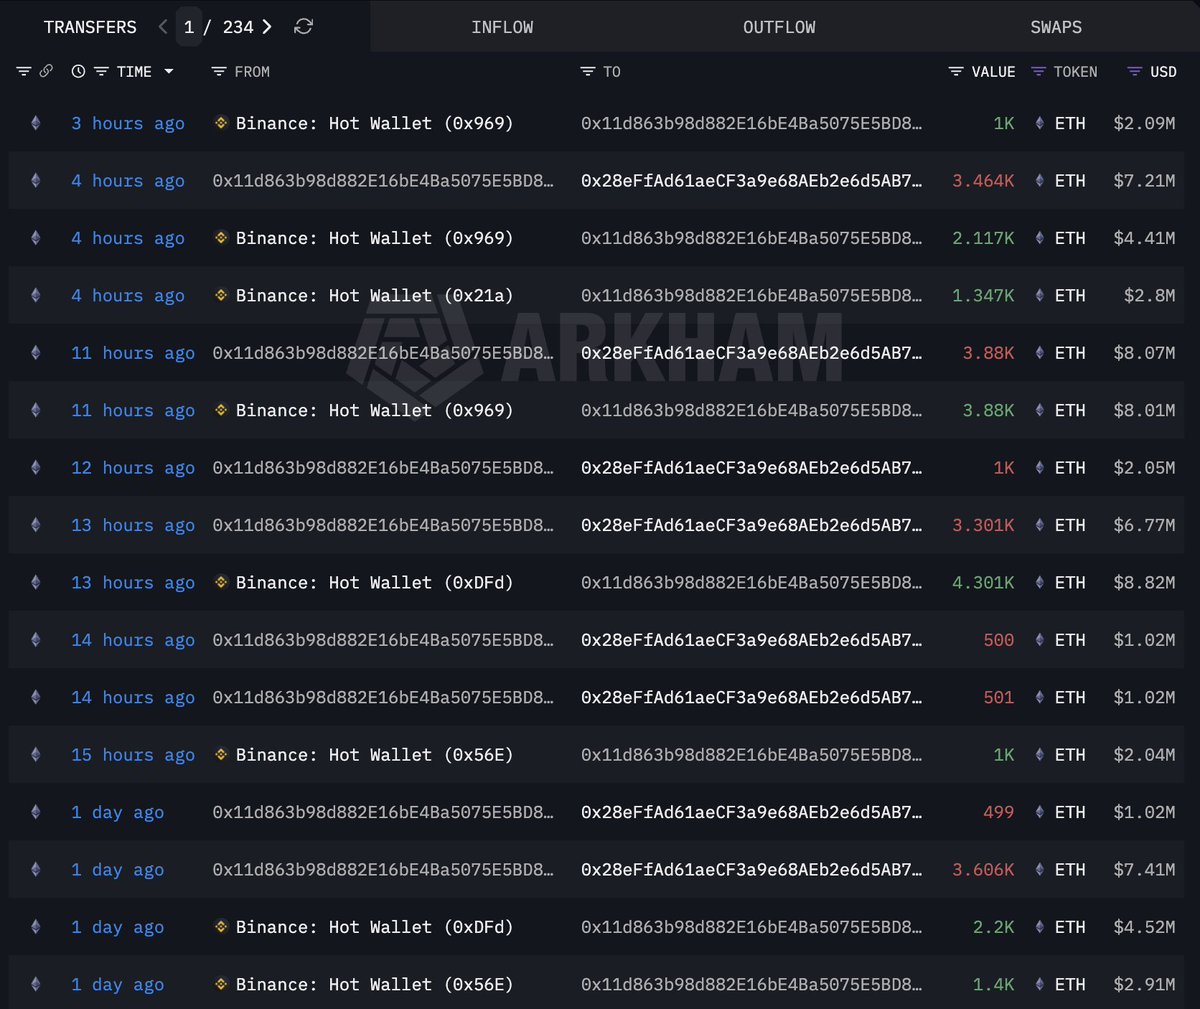The width and height of the screenshot is (1200, 1009).
Task: Click Binance logo beside Hot Wallet (0x21a)
Action: [221, 295]
